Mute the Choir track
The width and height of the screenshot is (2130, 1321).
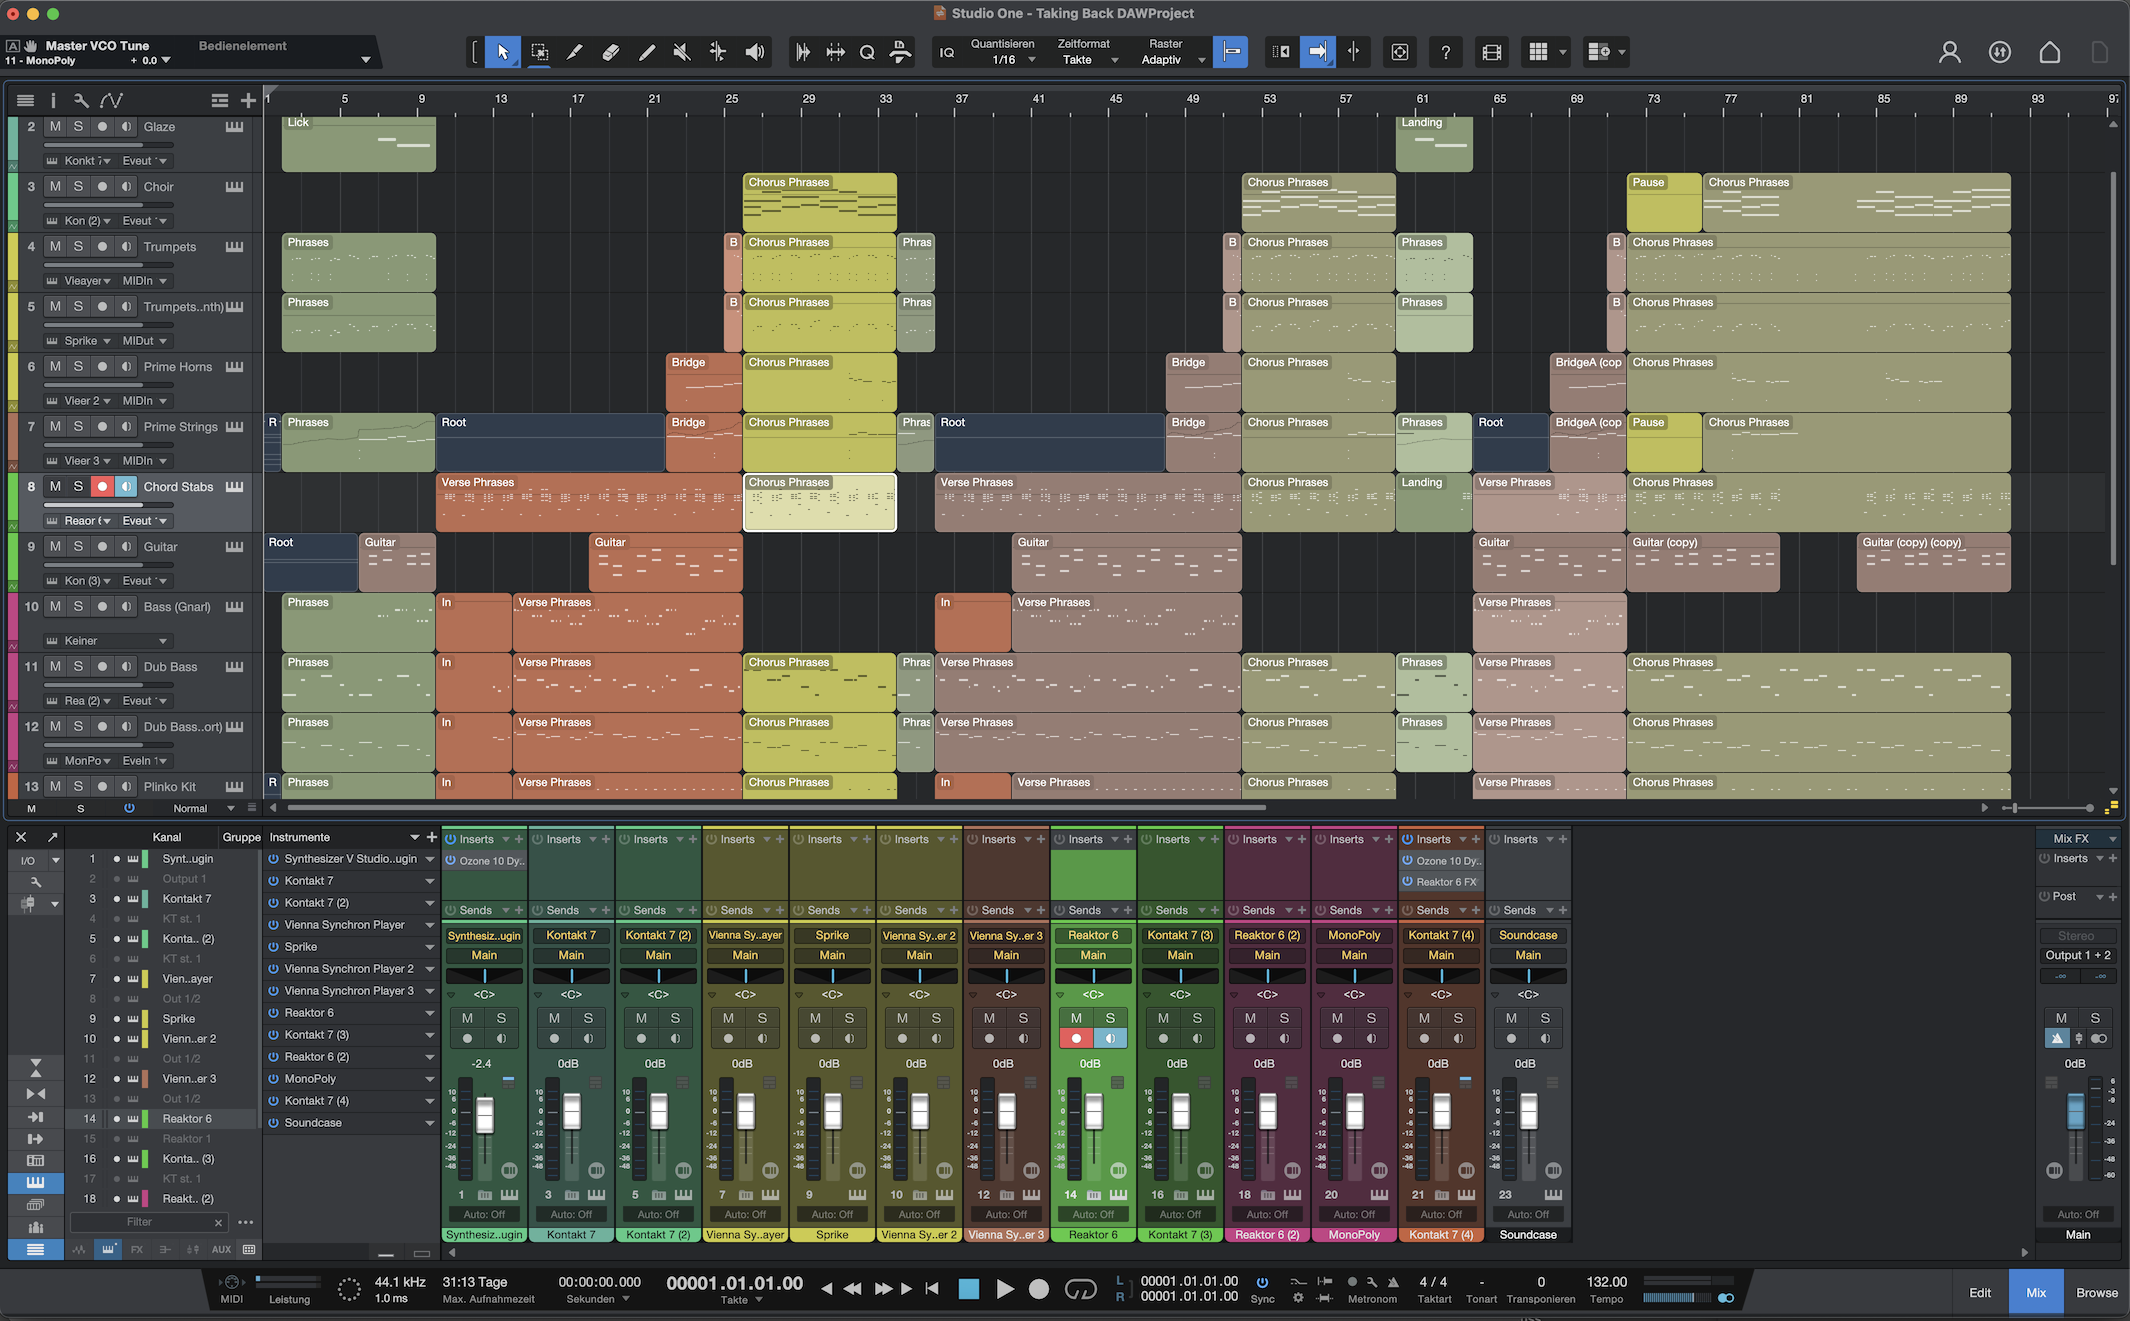pyautogui.click(x=55, y=187)
